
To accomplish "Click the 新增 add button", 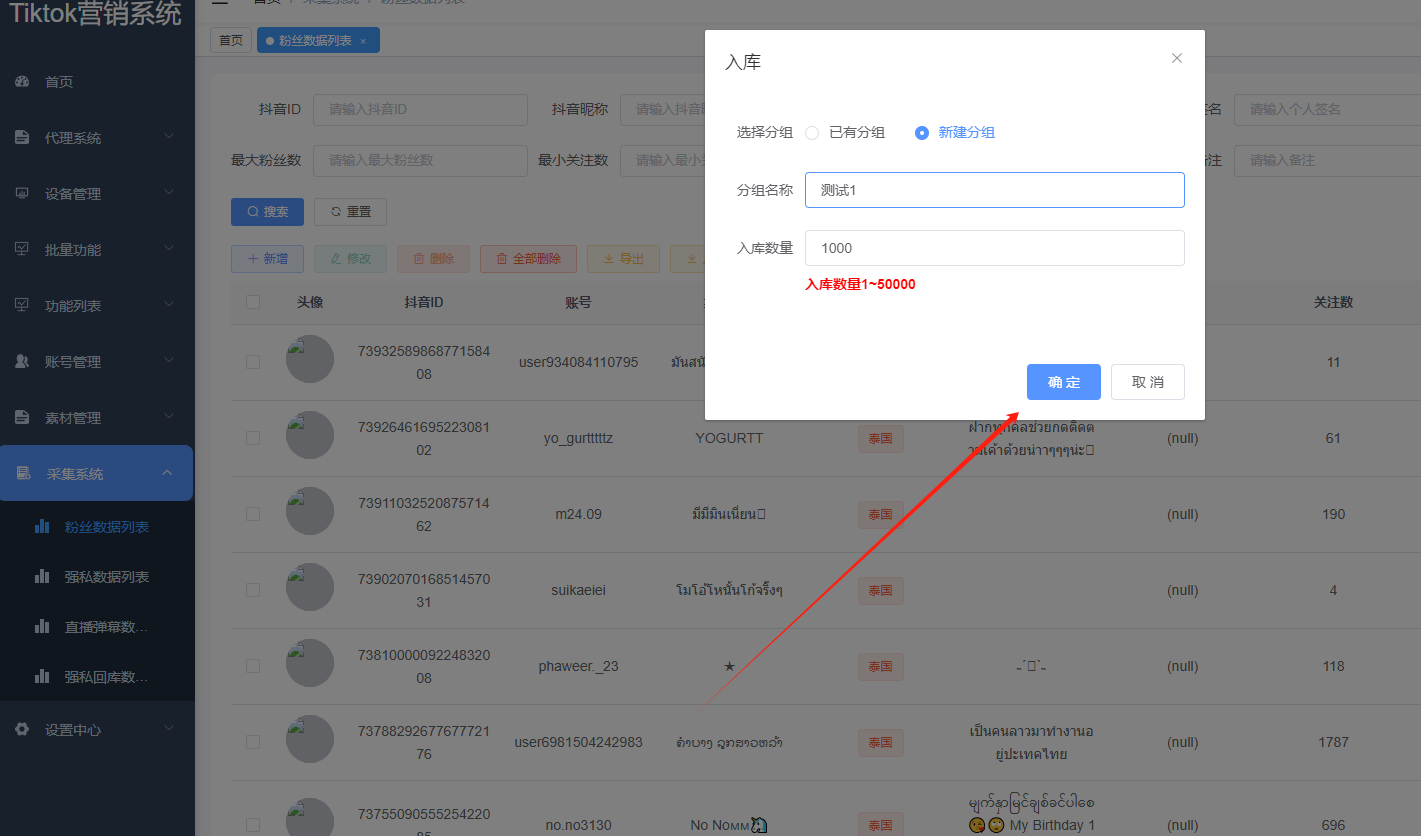I will pos(268,259).
